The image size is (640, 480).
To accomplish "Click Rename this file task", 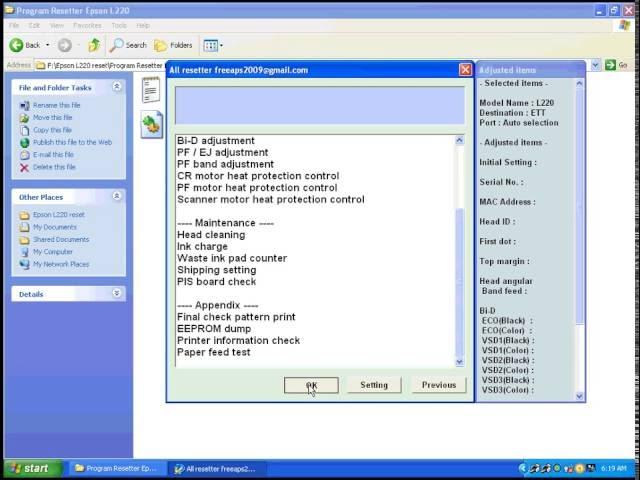I will pyautogui.click(x=56, y=105).
